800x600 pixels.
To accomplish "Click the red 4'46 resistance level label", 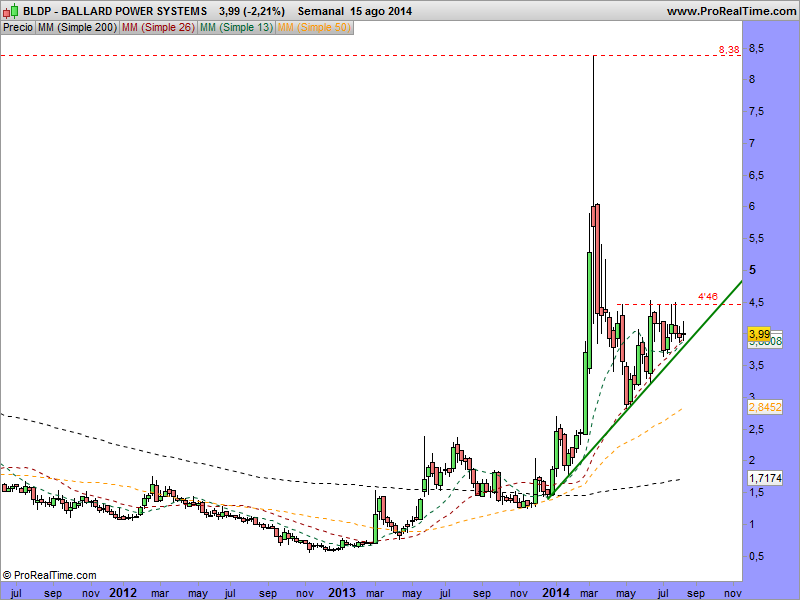I will 708,296.
